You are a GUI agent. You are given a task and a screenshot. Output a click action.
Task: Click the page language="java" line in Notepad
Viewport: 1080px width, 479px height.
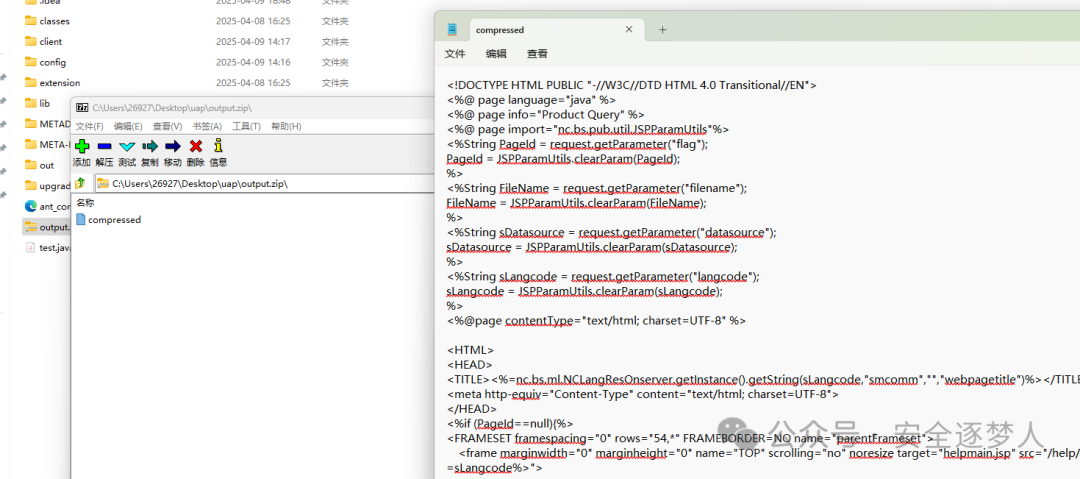pos(531,100)
